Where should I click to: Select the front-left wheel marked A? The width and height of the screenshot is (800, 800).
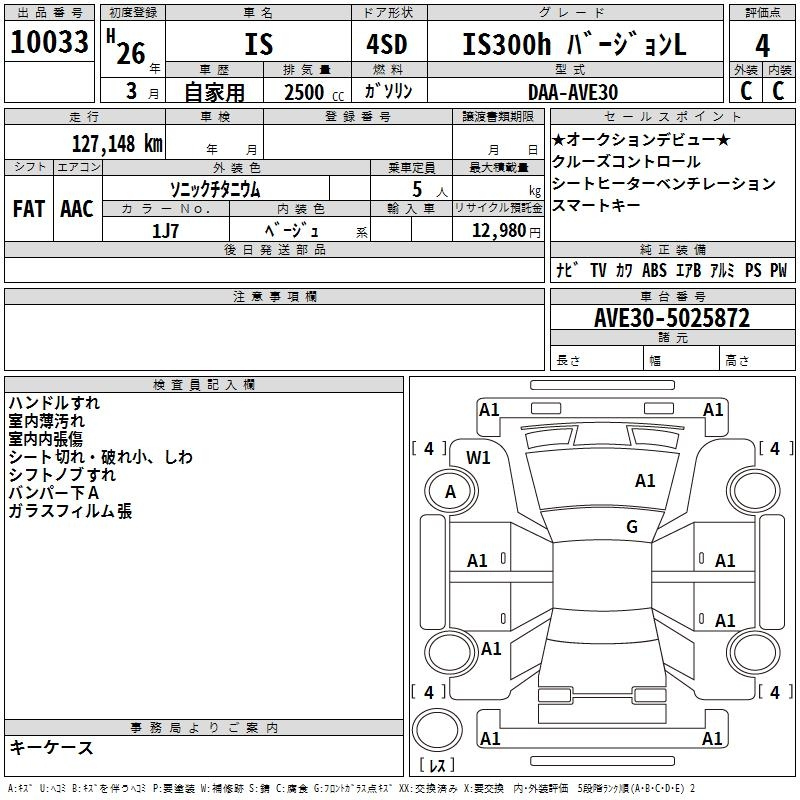[450, 491]
